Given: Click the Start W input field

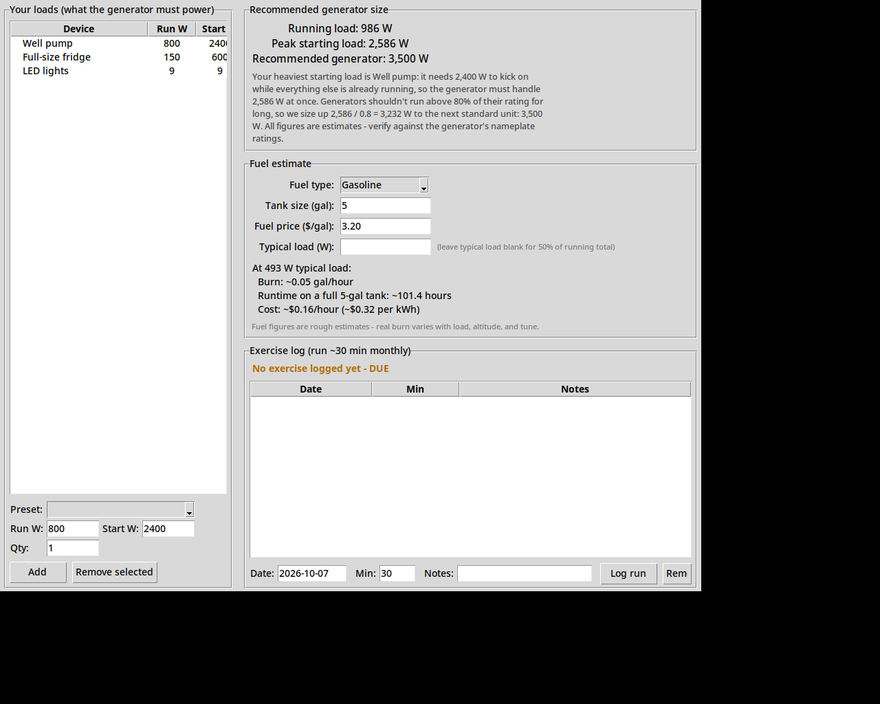Looking at the screenshot, I should click(168, 529).
